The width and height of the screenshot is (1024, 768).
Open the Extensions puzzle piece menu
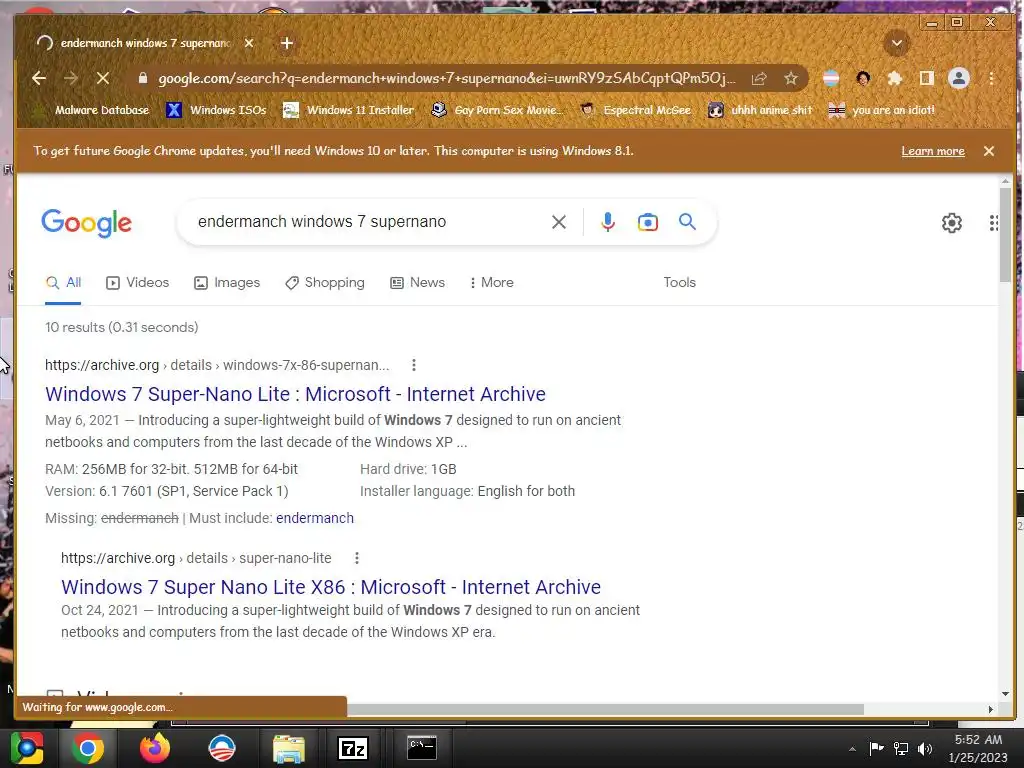pos(895,78)
